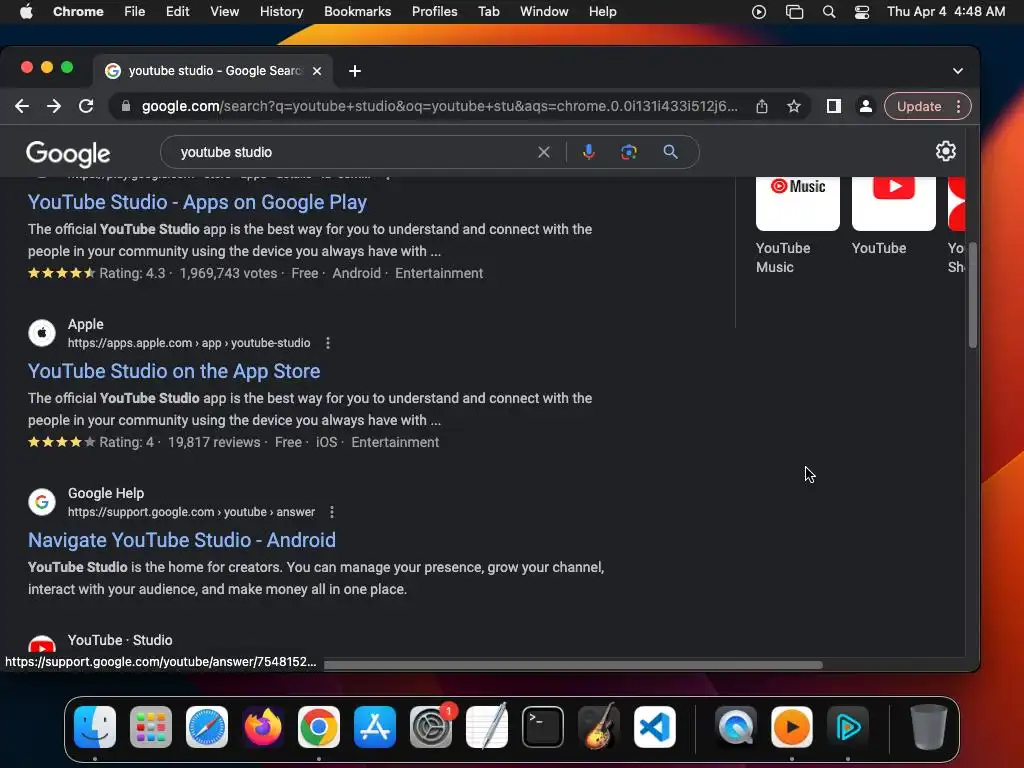Open the Profiles menu

point(434,11)
